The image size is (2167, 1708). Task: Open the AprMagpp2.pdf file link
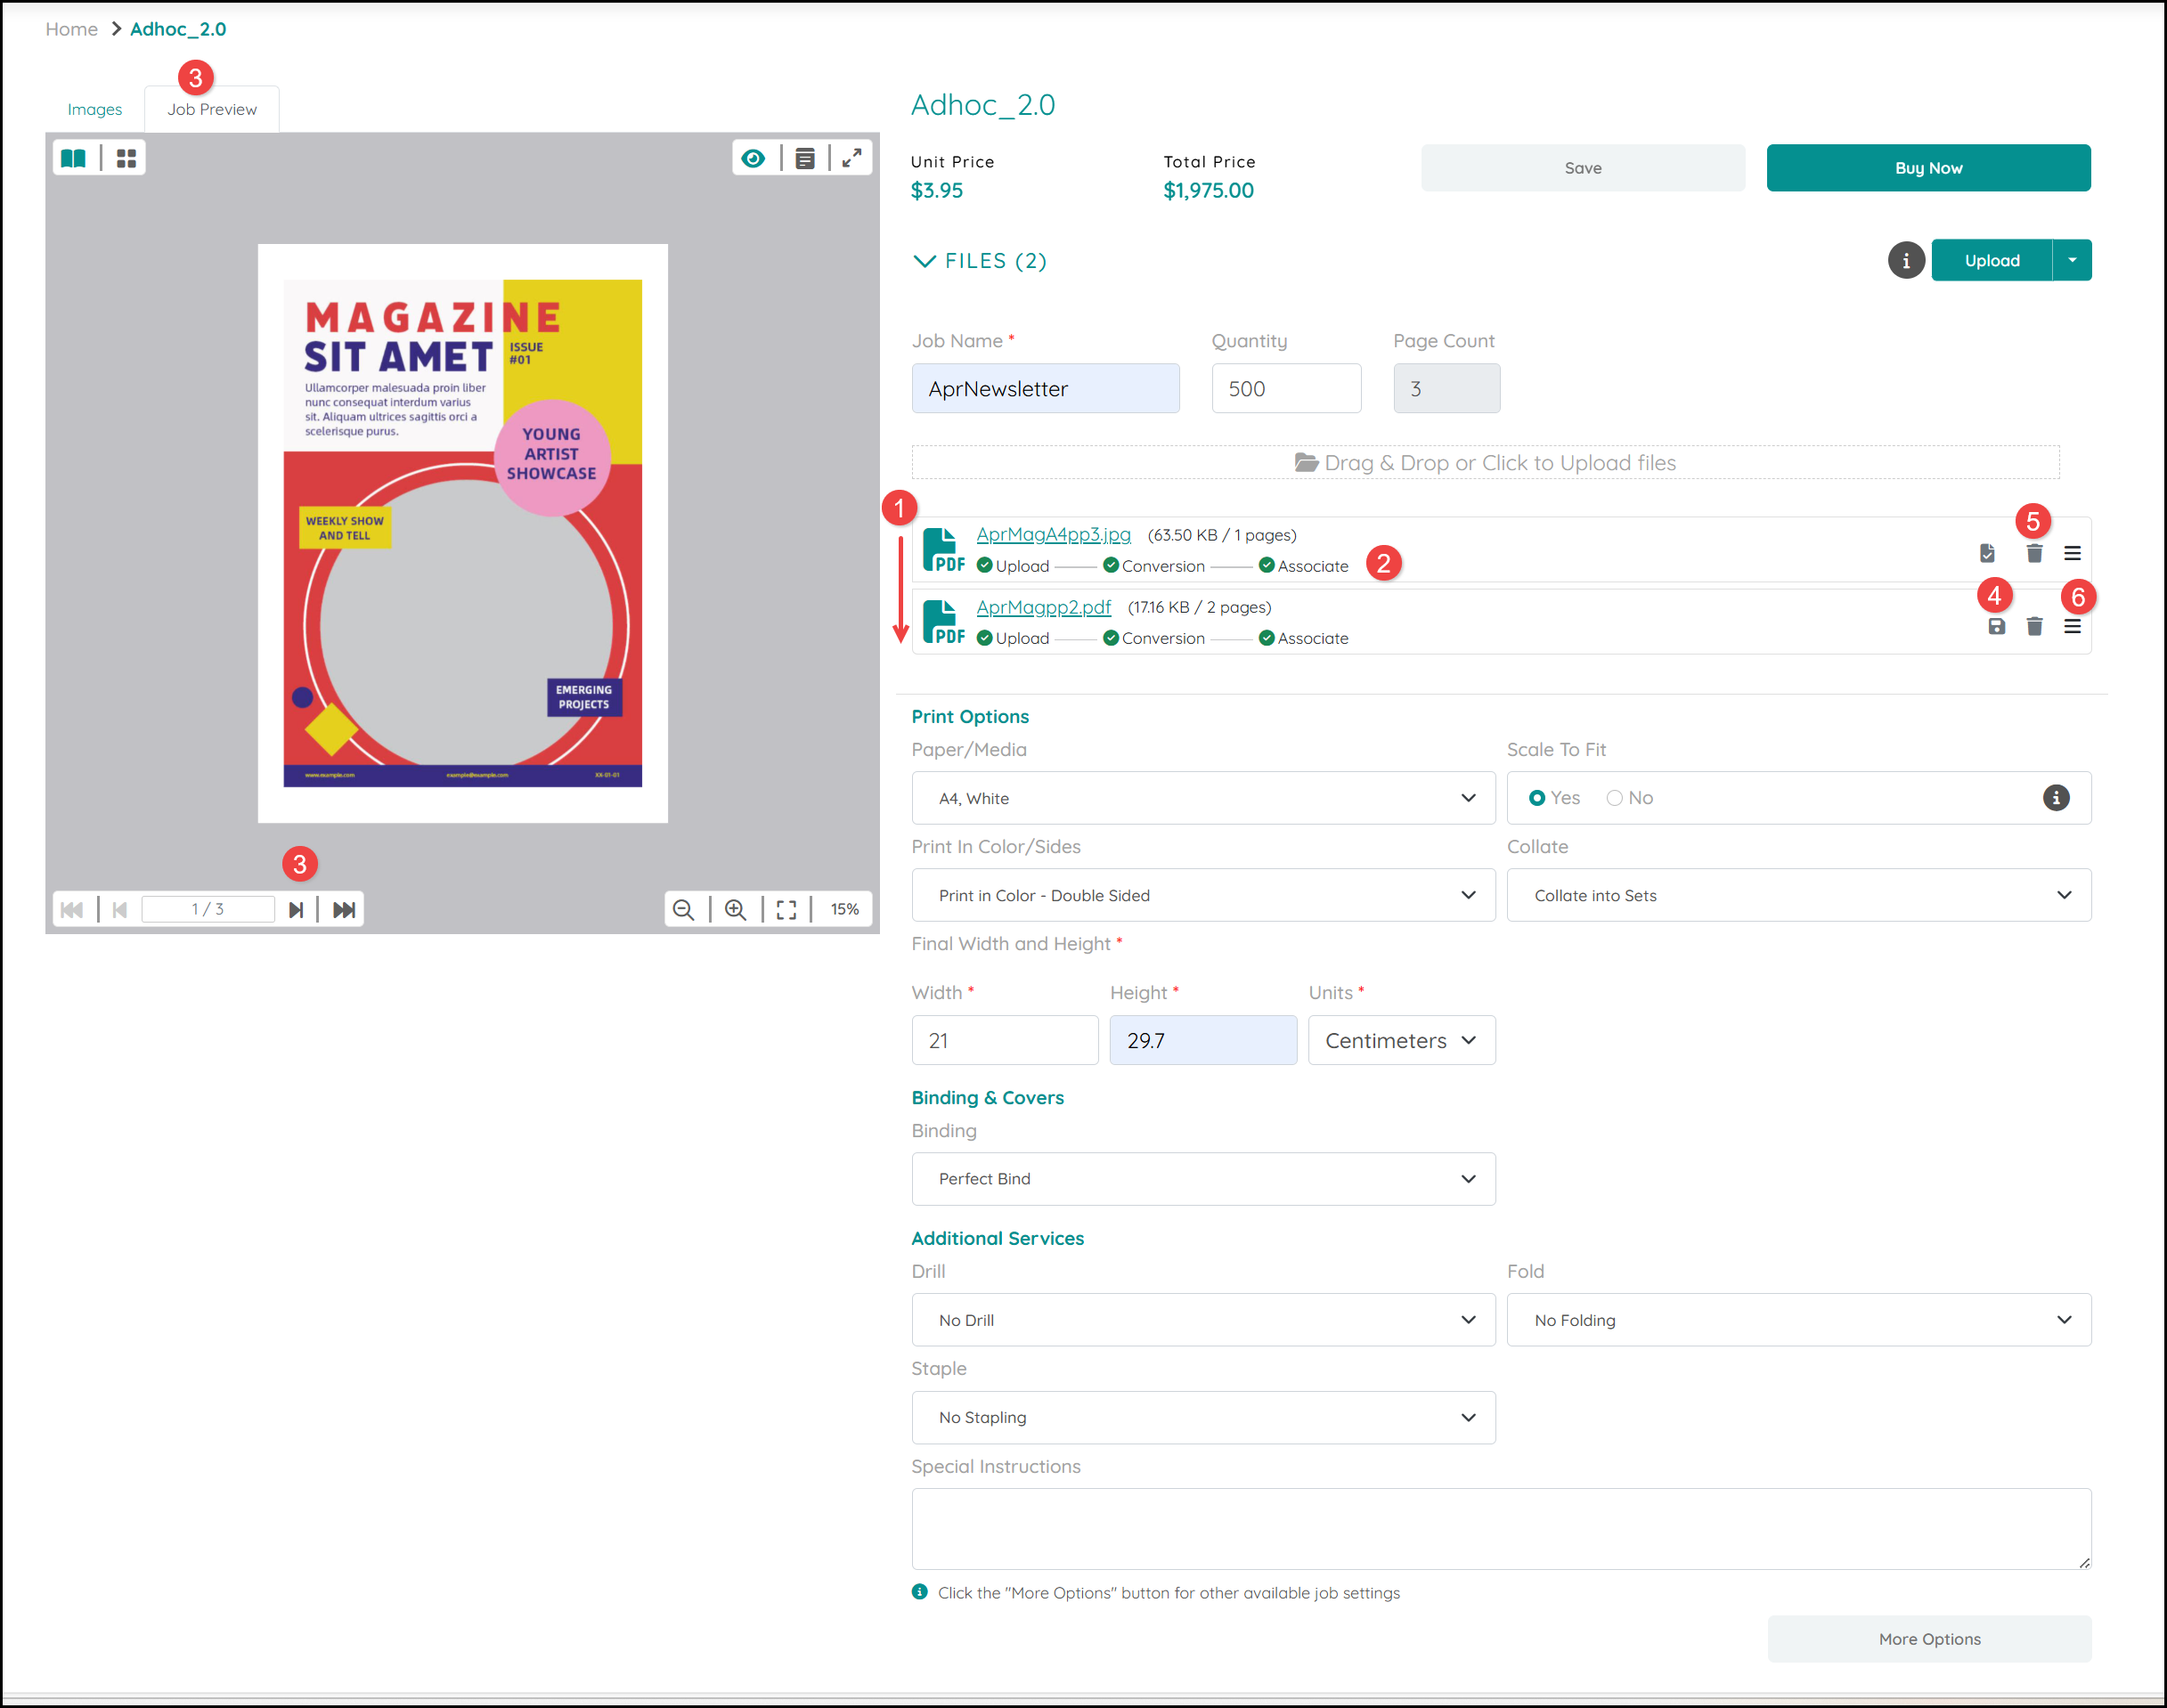pyautogui.click(x=1043, y=607)
